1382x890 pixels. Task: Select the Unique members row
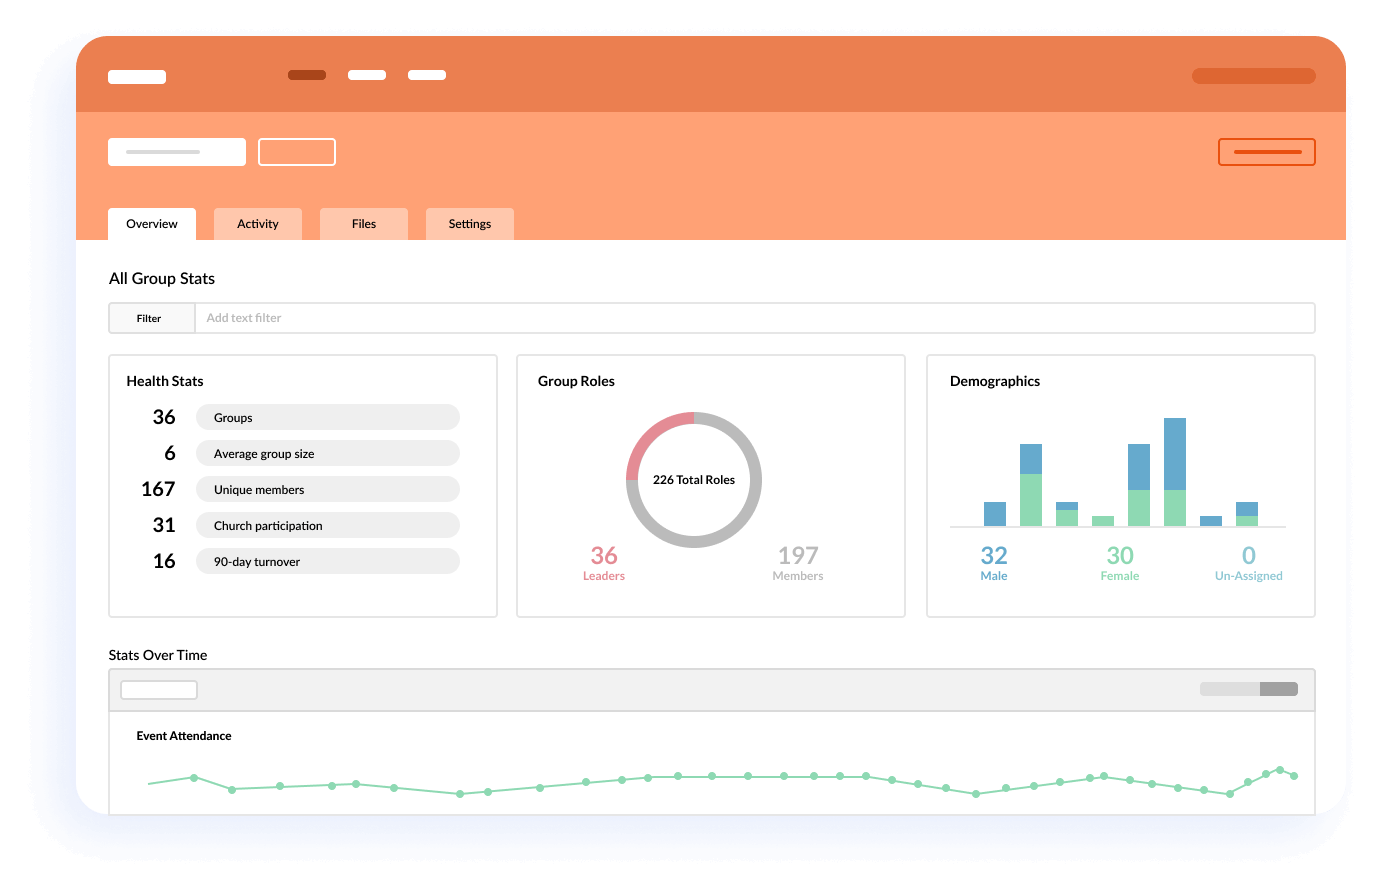pos(328,489)
